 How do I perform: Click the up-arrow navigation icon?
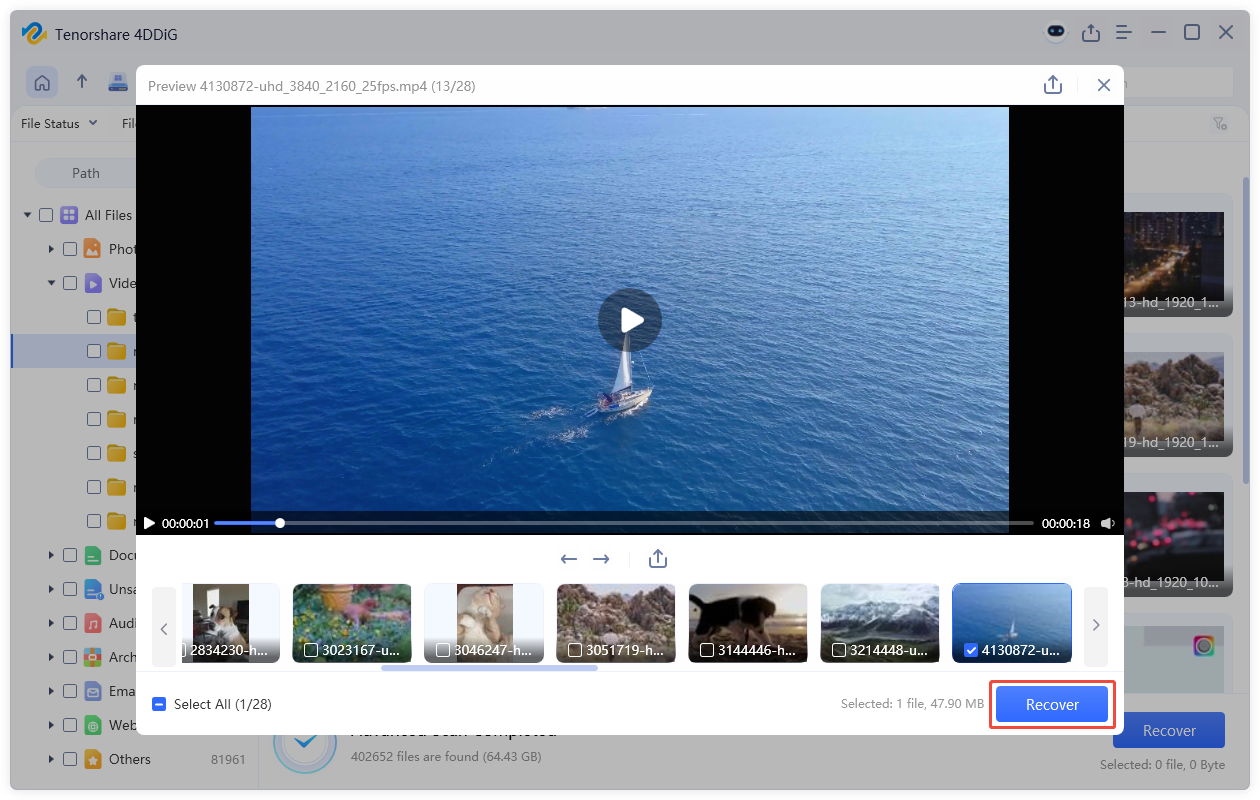click(82, 82)
